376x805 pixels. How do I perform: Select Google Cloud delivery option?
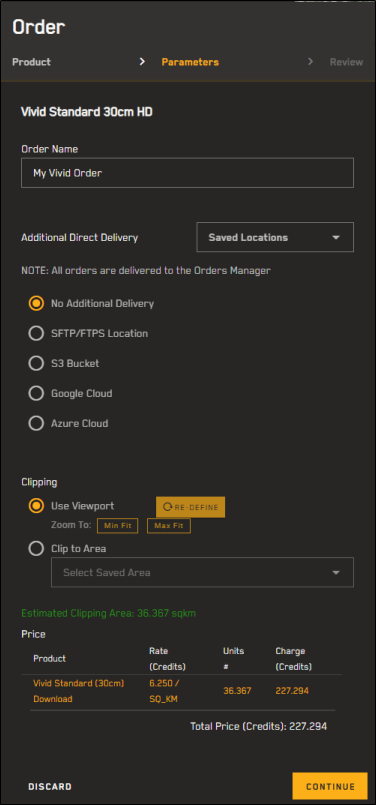36,394
